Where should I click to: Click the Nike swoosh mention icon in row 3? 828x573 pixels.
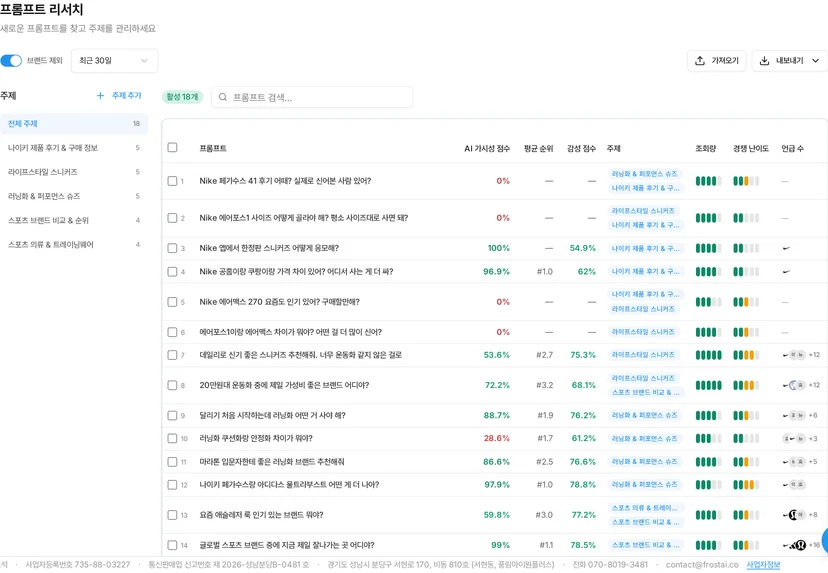click(x=786, y=248)
